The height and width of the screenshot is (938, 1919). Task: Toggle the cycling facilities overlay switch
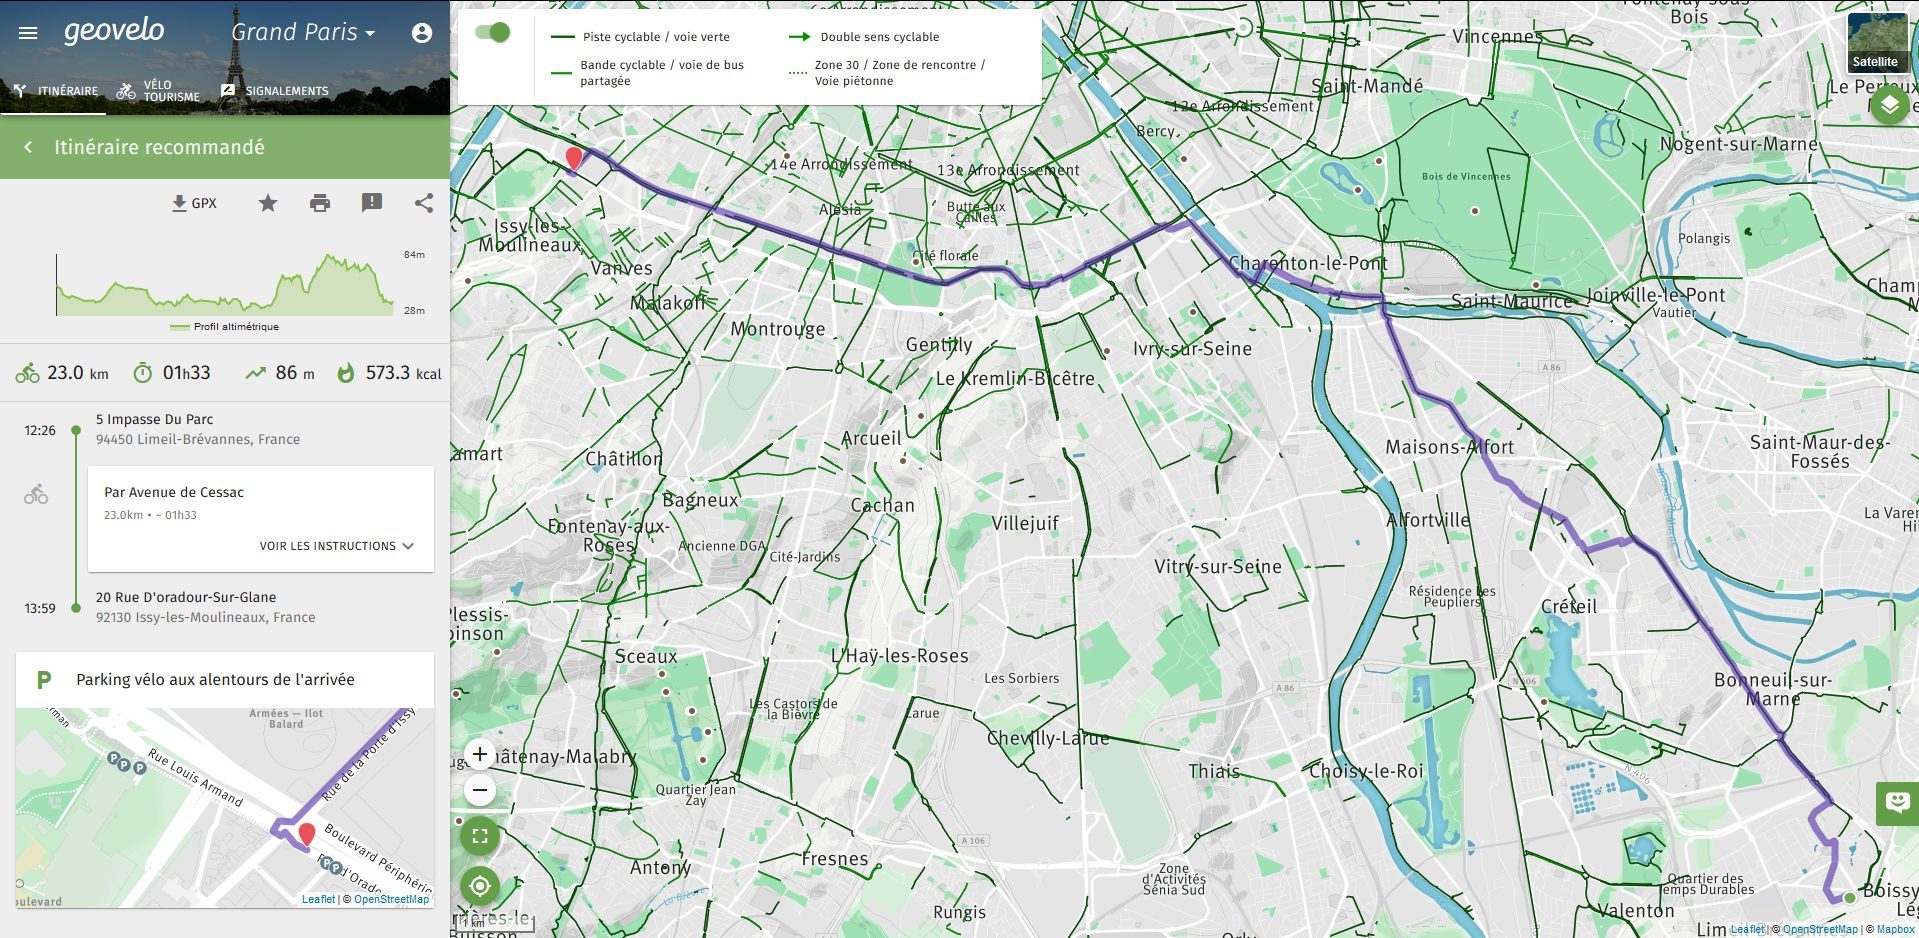[493, 32]
